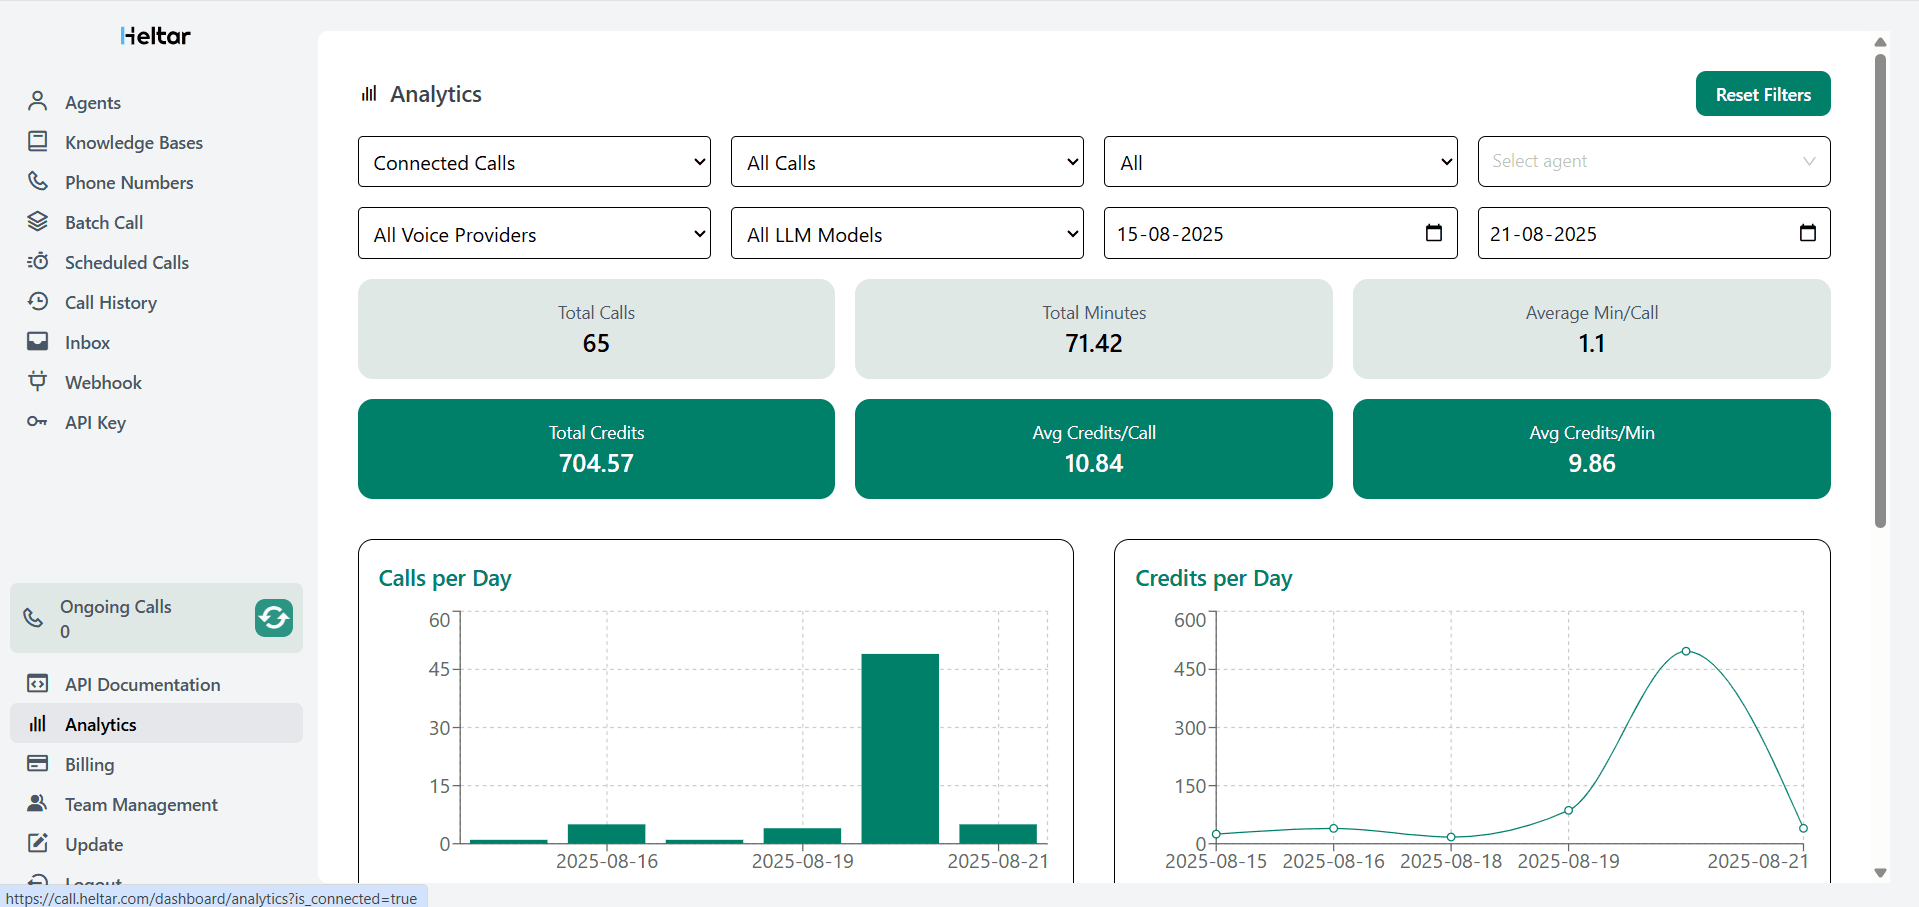The width and height of the screenshot is (1919, 907).
Task: Open the Select agent combo box
Action: pyautogui.click(x=1653, y=162)
